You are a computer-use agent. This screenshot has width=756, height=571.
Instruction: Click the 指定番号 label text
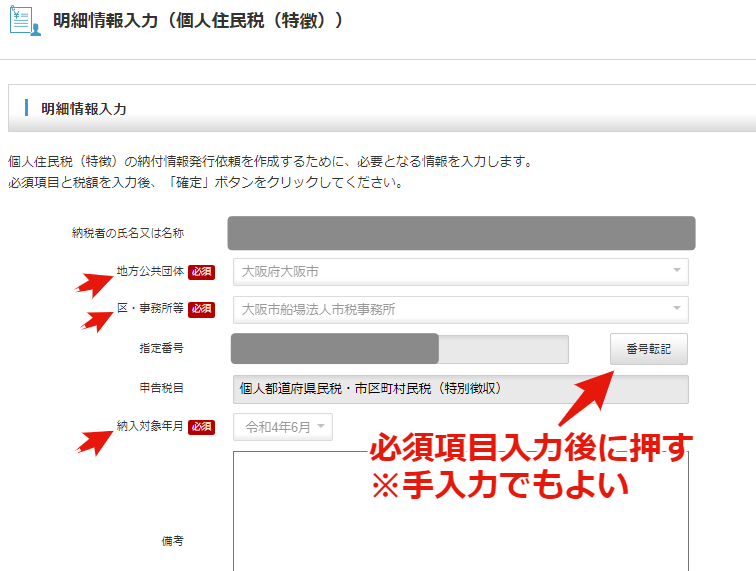click(x=162, y=348)
